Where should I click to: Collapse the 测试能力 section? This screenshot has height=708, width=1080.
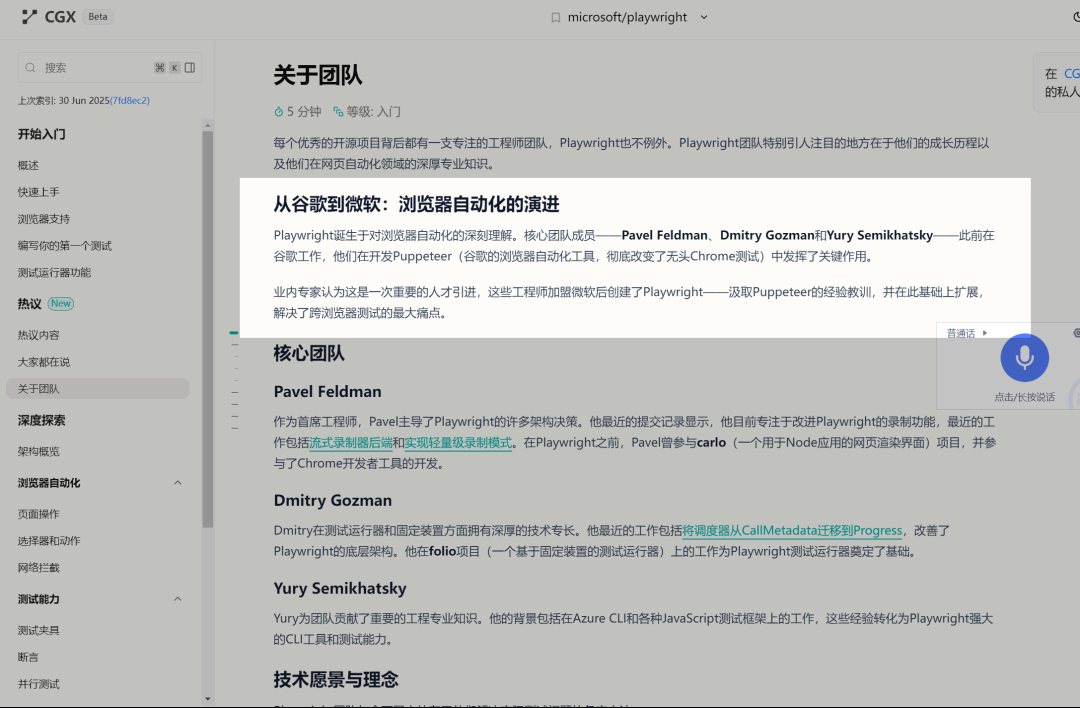178,599
